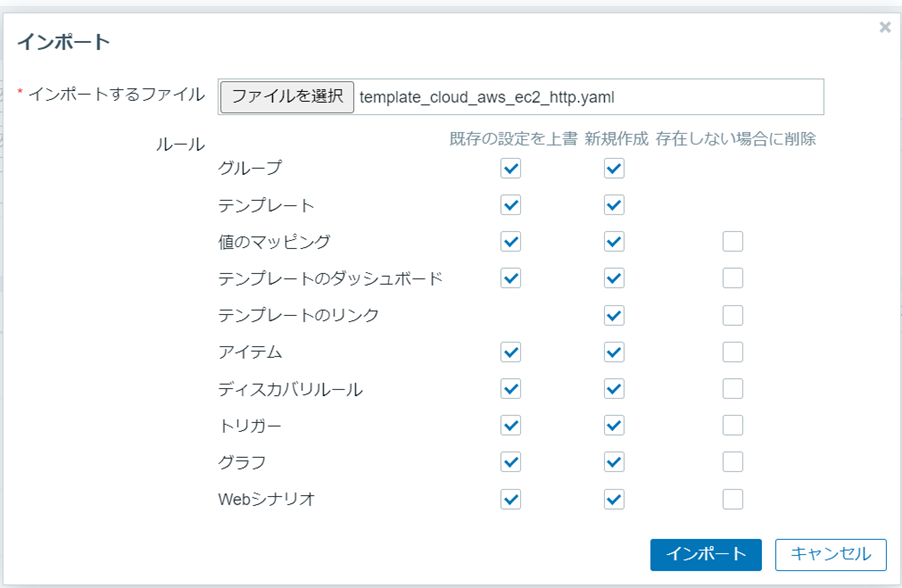The height and width of the screenshot is (588, 902).
Task: Enable グラフ delete missing checkbox
Action: point(733,462)
